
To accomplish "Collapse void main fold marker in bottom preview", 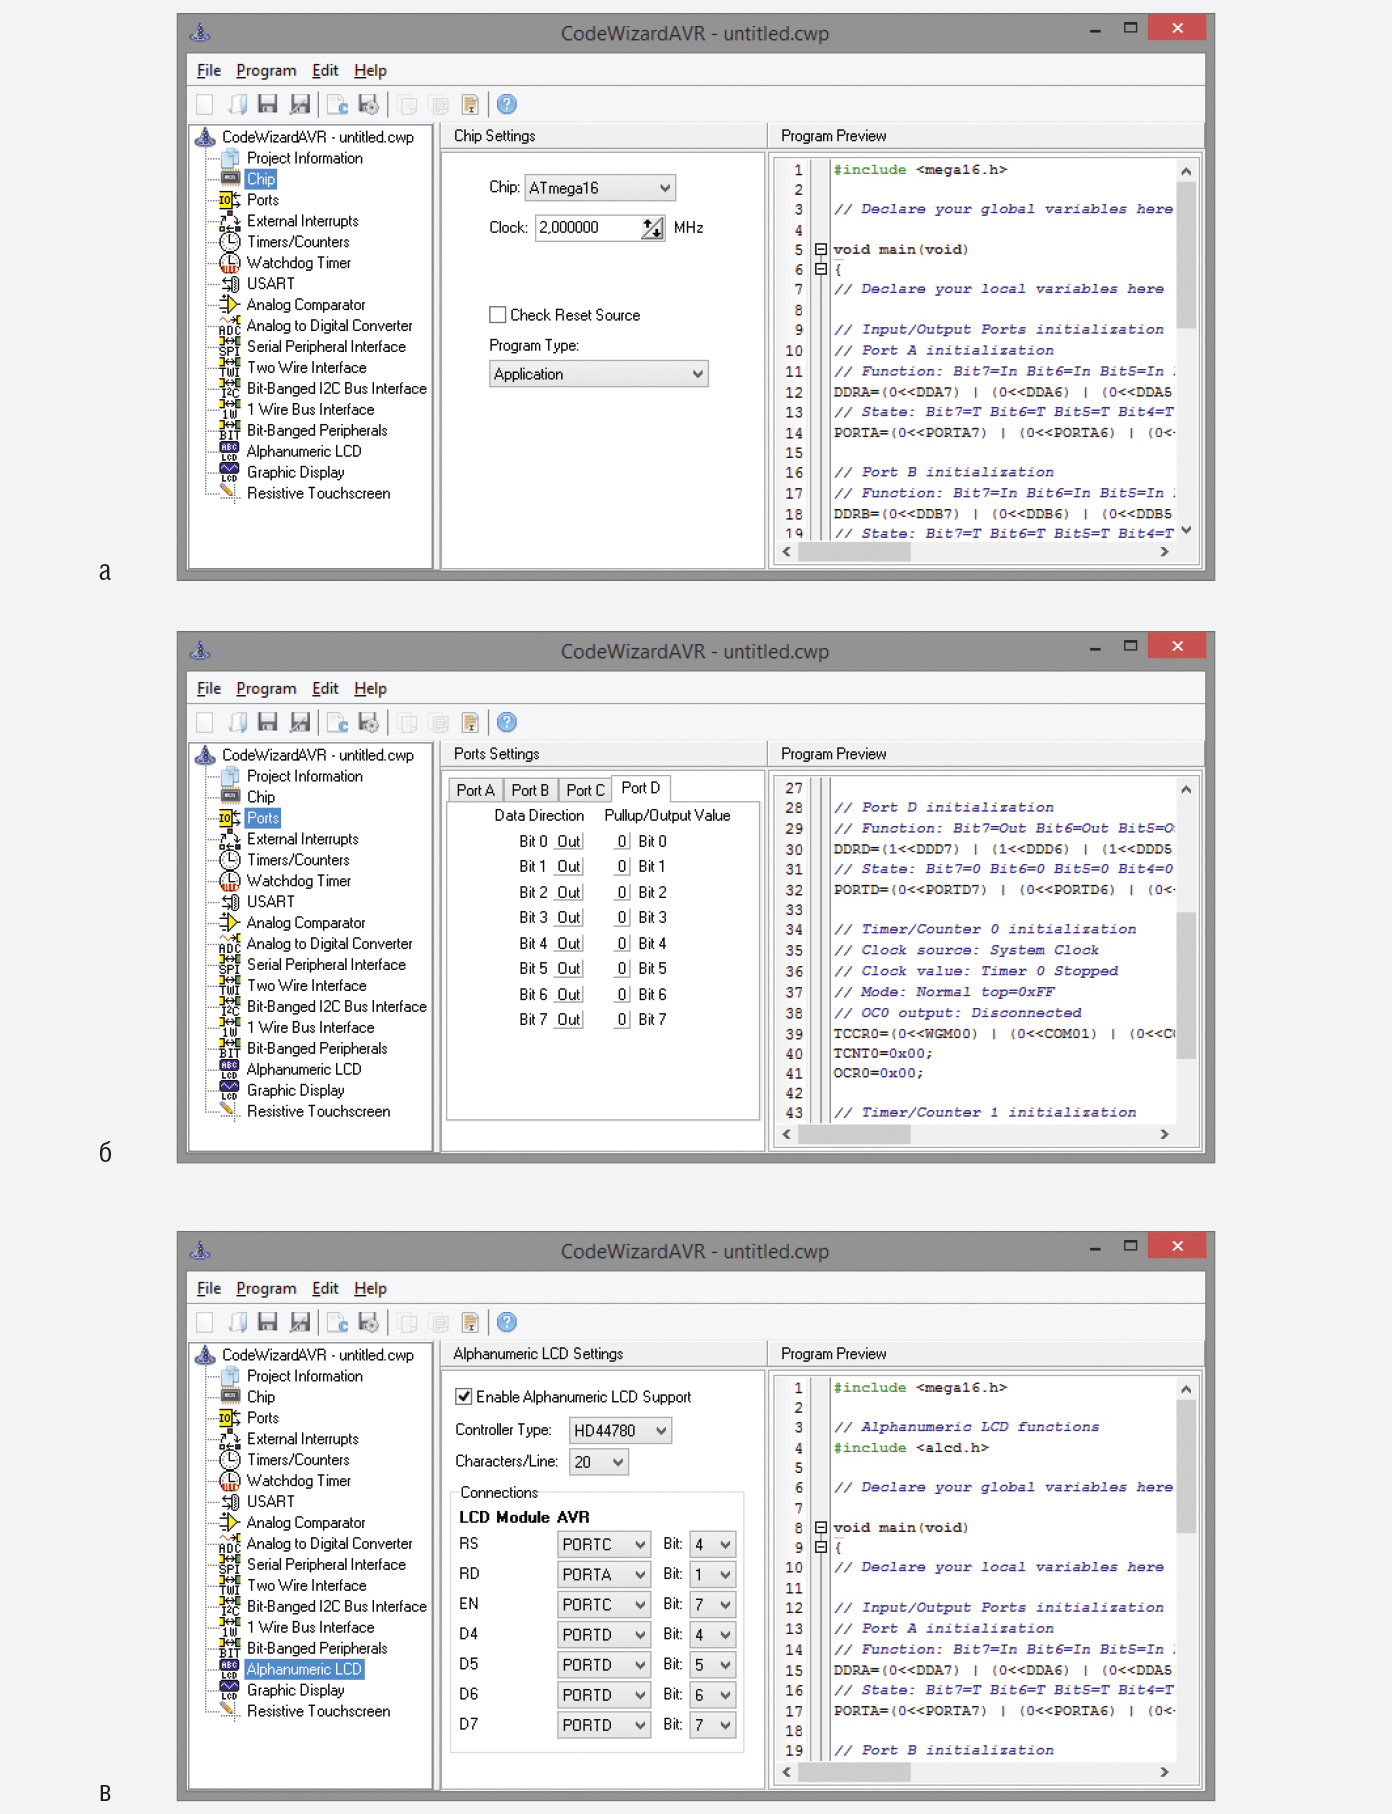I will point(820,1528).
